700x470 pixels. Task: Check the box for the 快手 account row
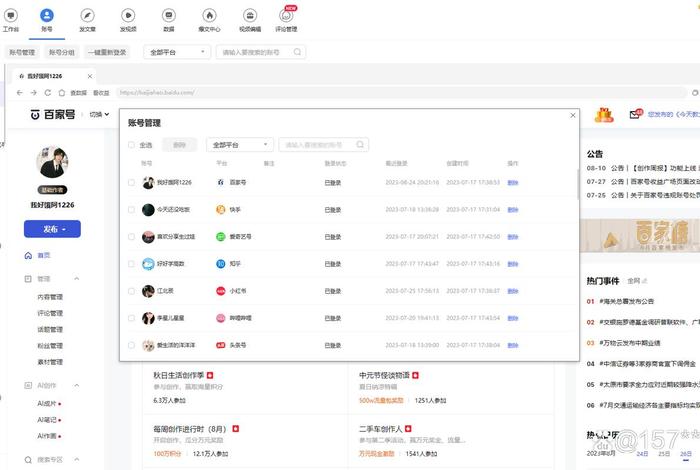131,209
